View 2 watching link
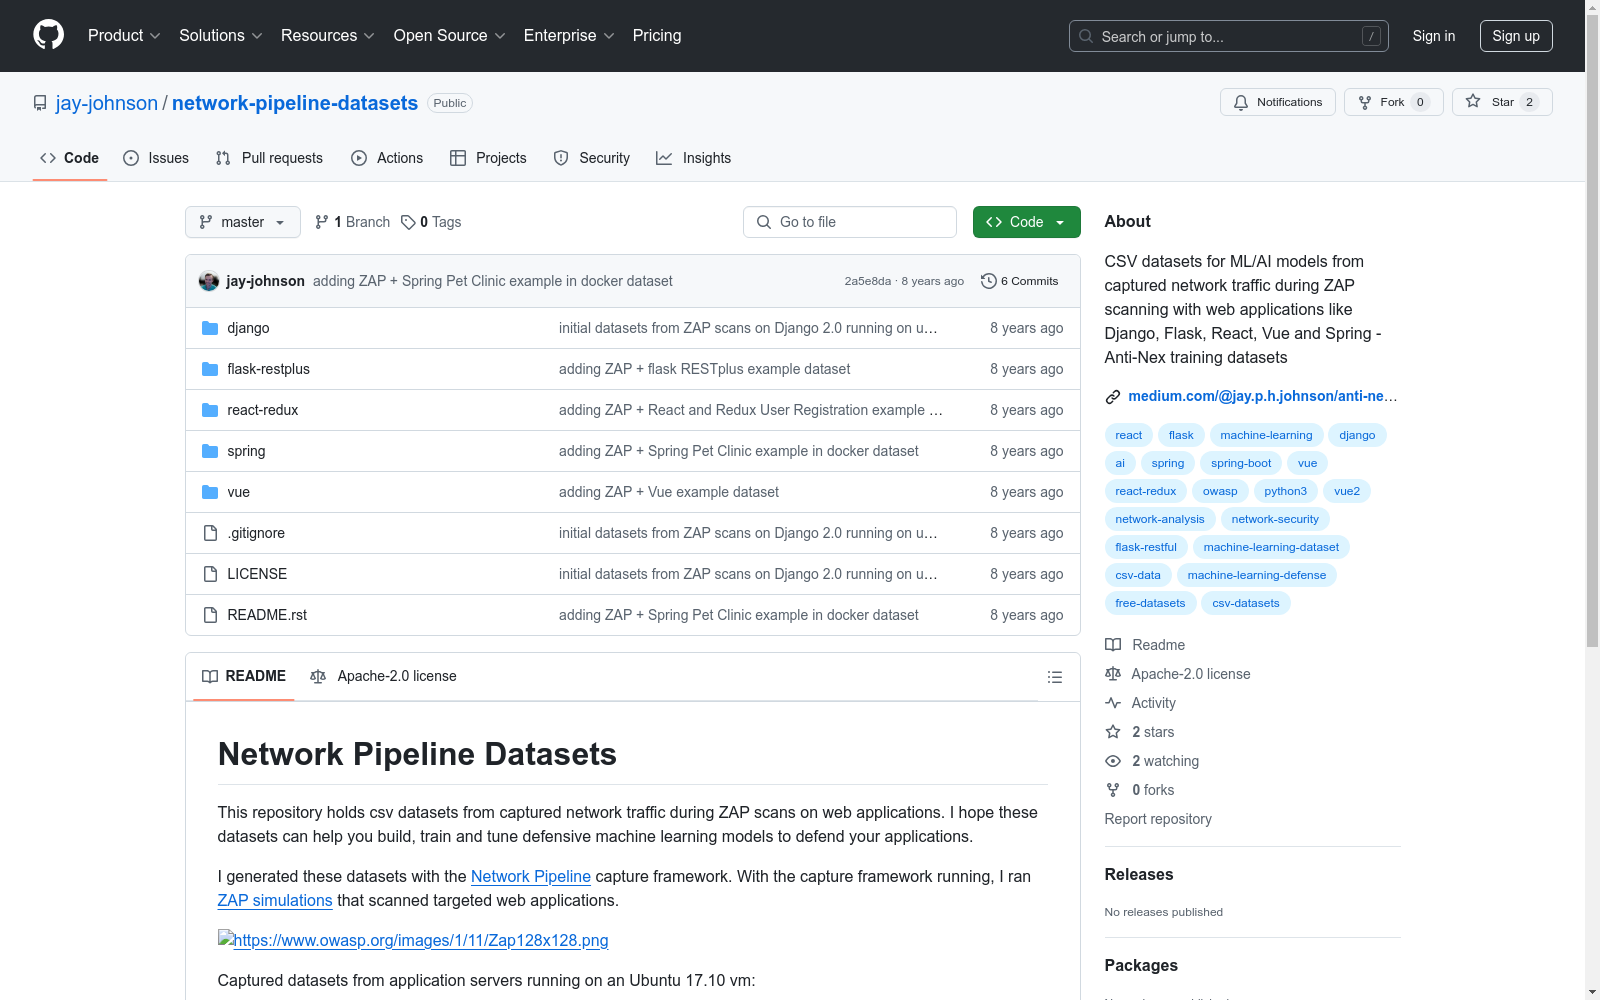Image resolution: width=1600 pixels, height=1000 pixels. point(1152,761)
